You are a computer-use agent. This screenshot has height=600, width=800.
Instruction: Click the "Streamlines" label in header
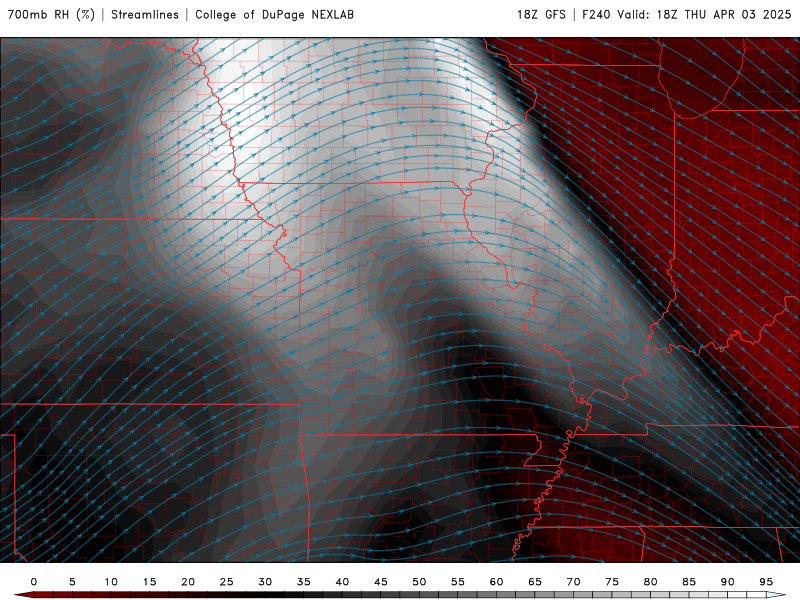point(145,15)
